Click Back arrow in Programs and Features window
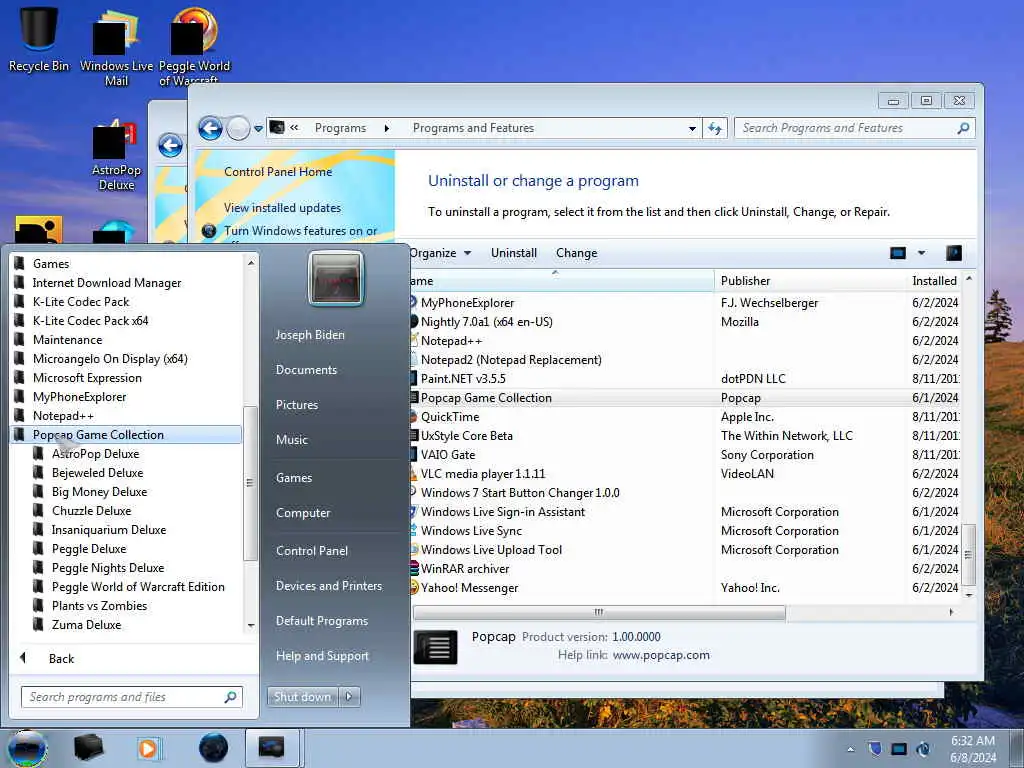This screenshot has width=1024, height=768. 210,129
